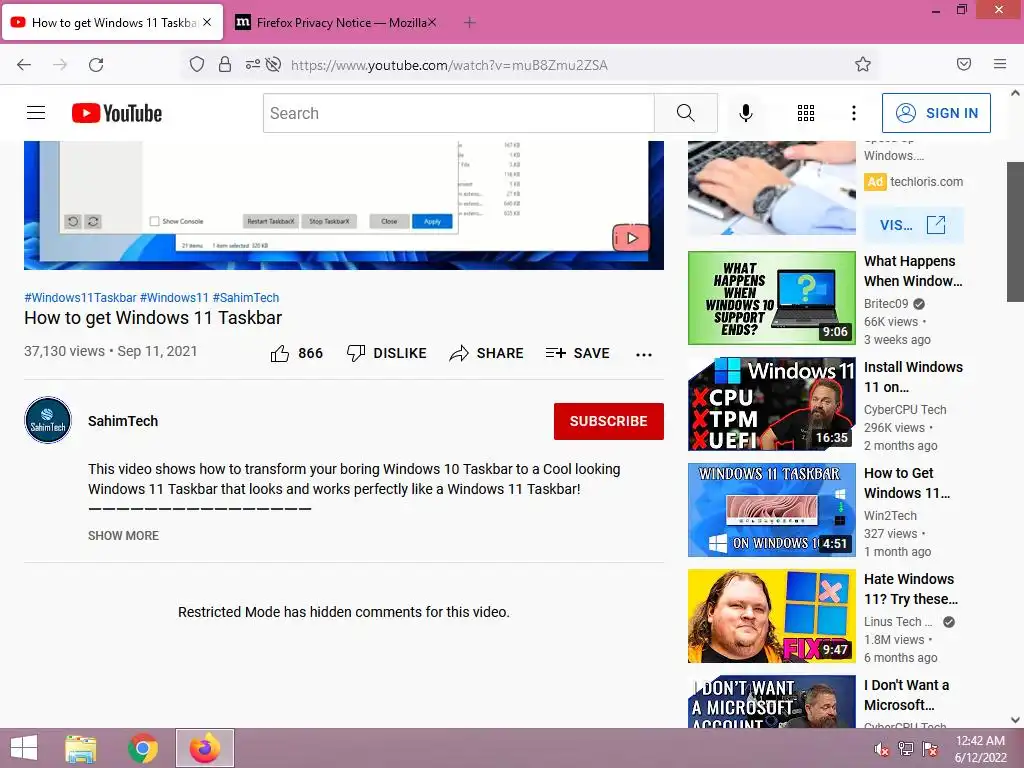Open the site permissions icon in address bar
The width and height of the screenshot is (1024, 768).
(x=252, y=64)
